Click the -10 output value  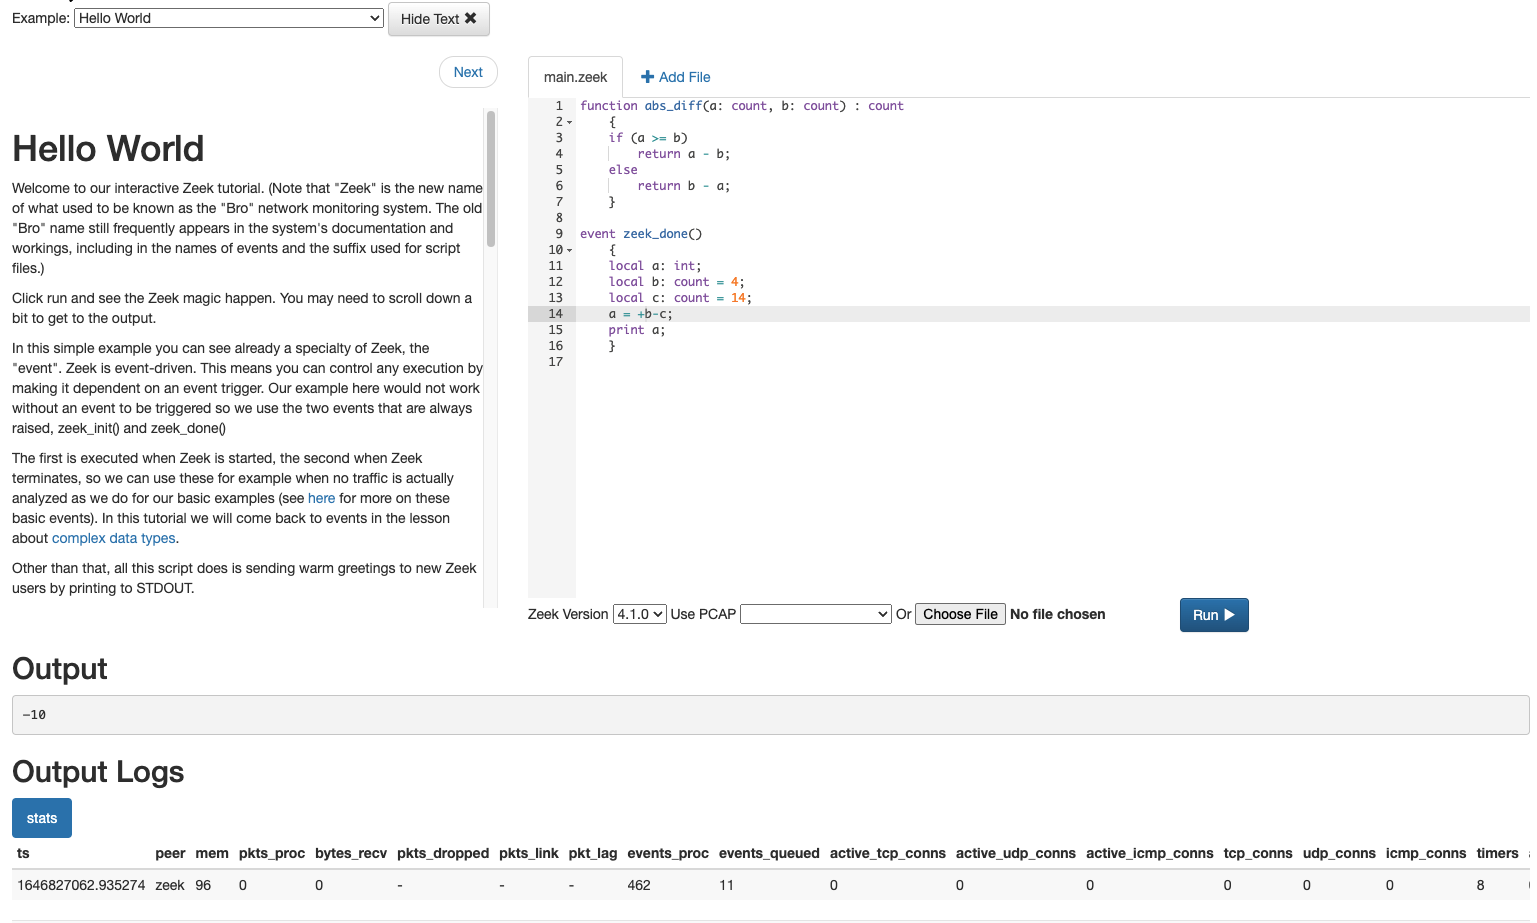click(x=34, y=715)
